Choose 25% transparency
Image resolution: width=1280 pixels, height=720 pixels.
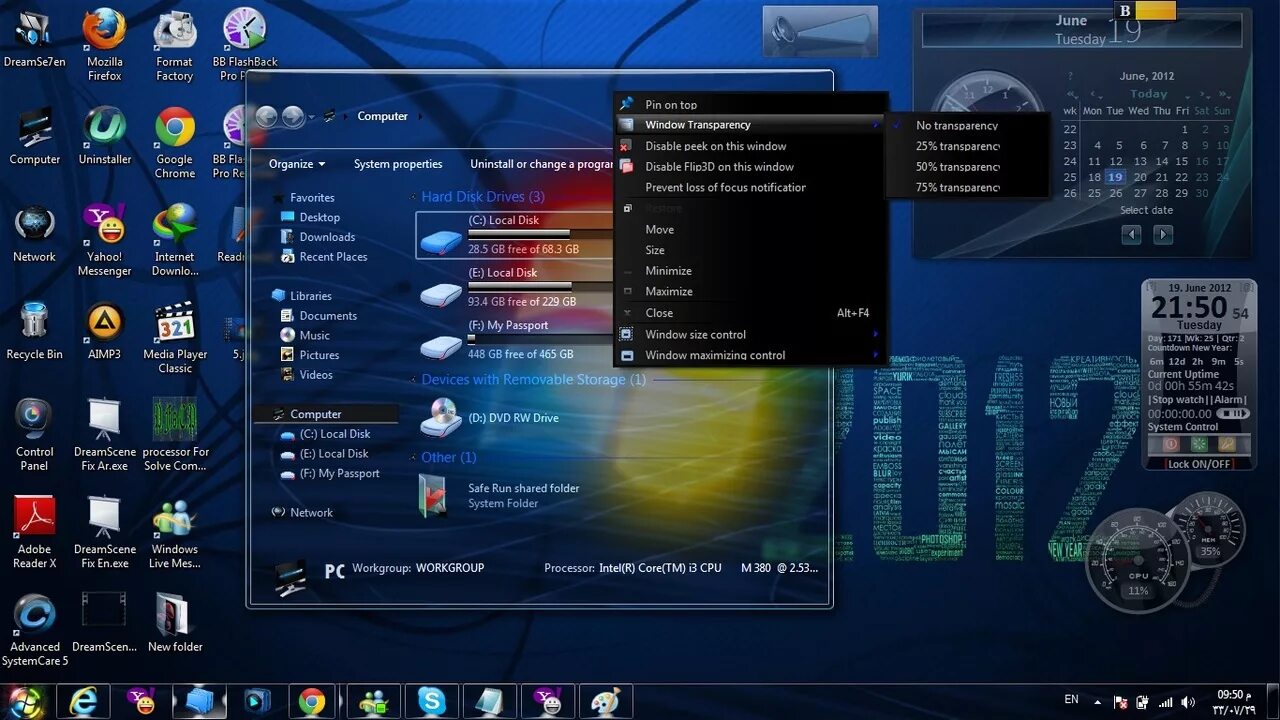click(957, 146)
